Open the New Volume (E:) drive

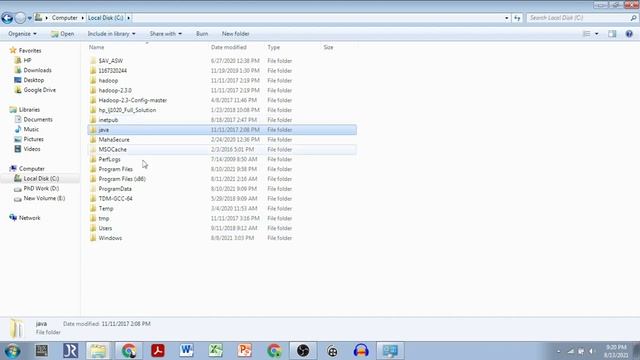point(44,198)
